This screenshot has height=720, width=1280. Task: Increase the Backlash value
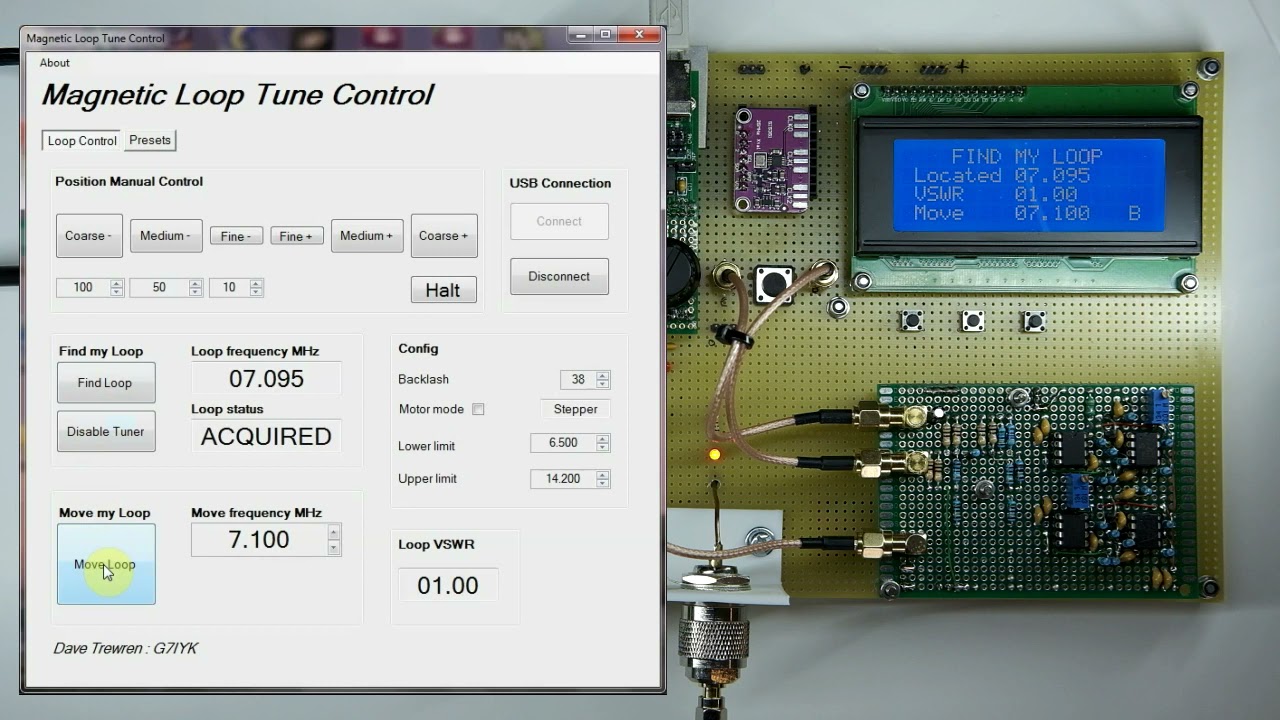603,376
